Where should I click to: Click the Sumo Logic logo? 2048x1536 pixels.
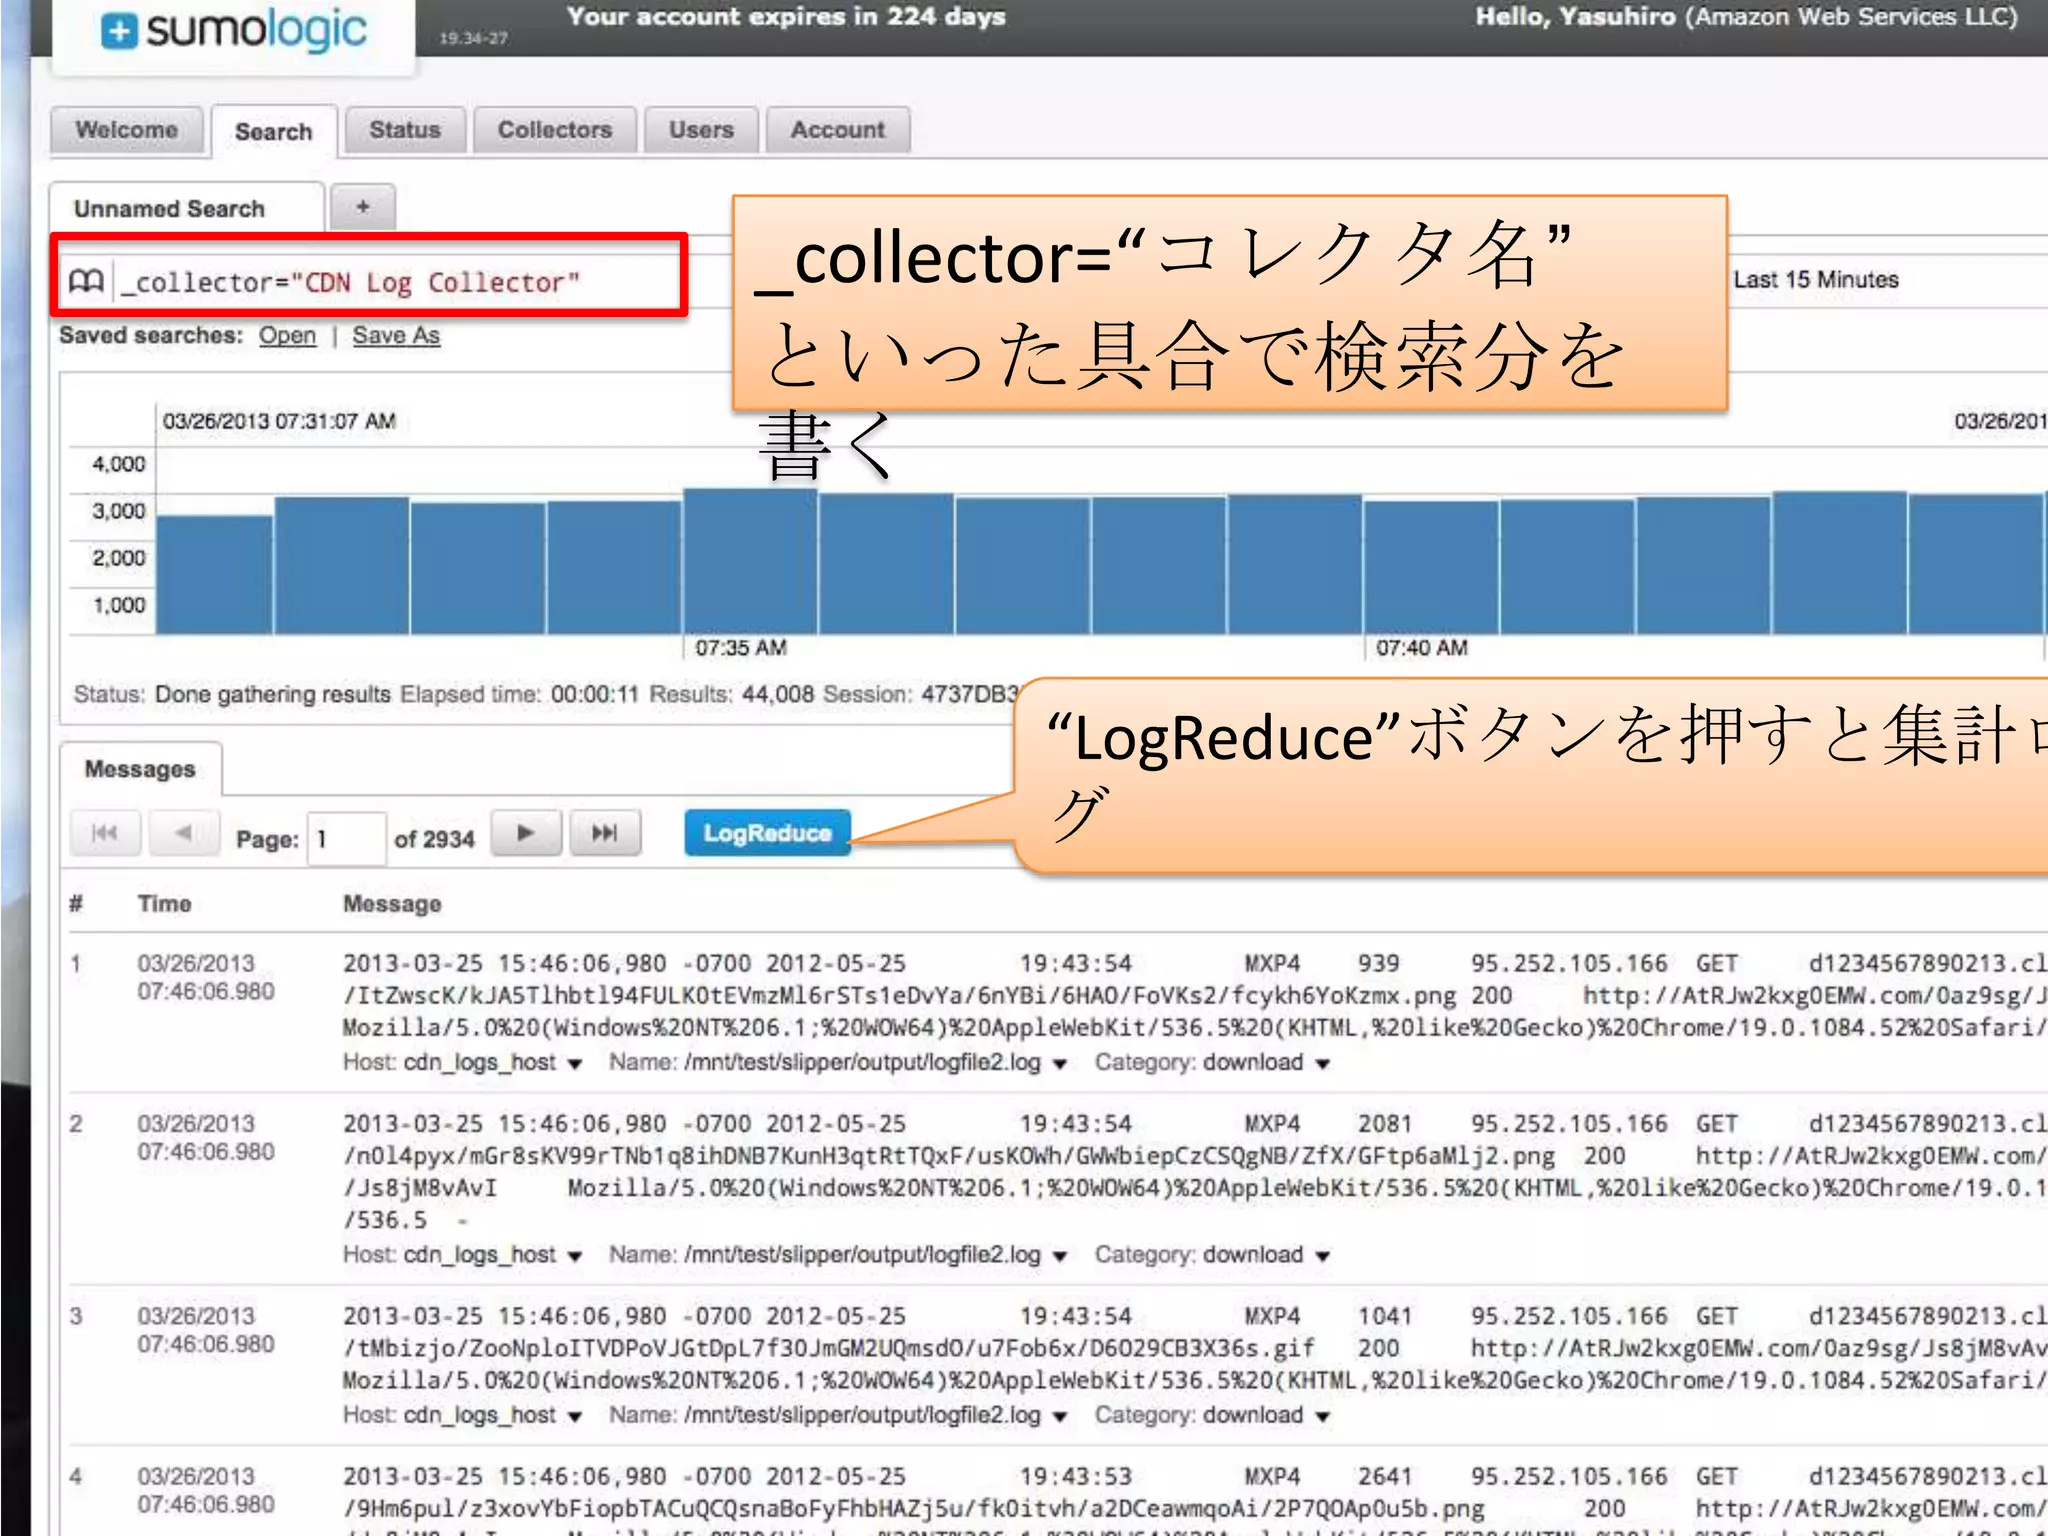pos(235,31)
